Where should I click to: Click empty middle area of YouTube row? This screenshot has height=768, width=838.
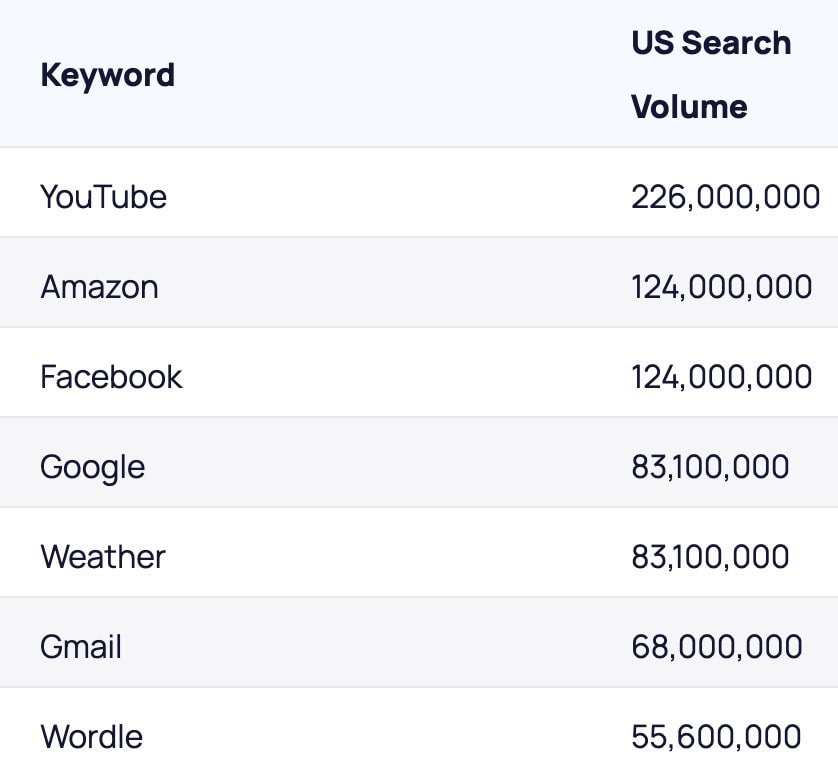(x=398, y=192)
